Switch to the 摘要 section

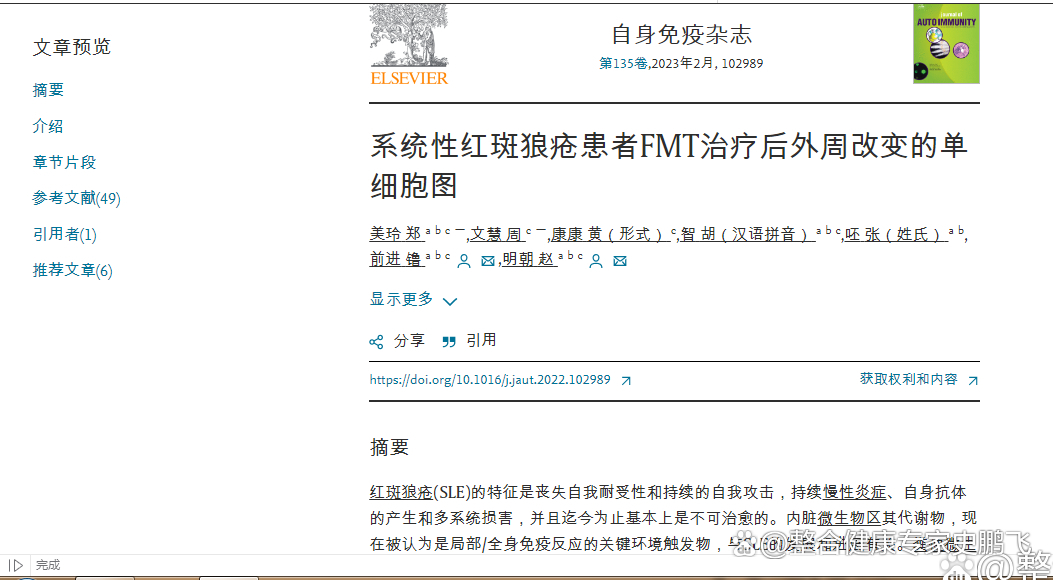pyautogui.click(x=47, y=89)
